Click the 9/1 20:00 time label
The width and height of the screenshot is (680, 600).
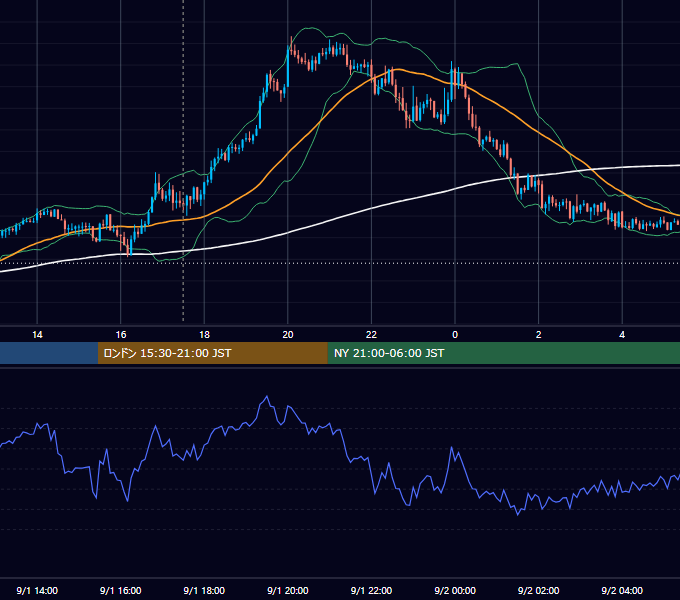(x=288, y=590)
